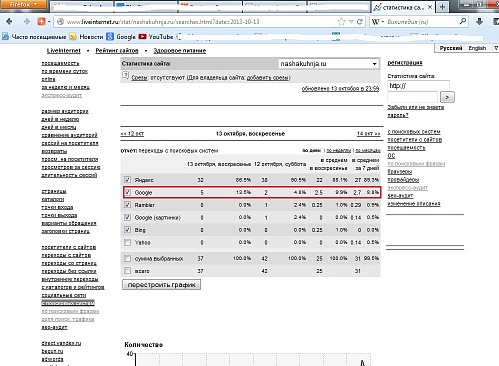Image resolution: width=499 pixels, height=366 pixels.
Task: Go to next day 14 окт >>
Action: [368, 134]
